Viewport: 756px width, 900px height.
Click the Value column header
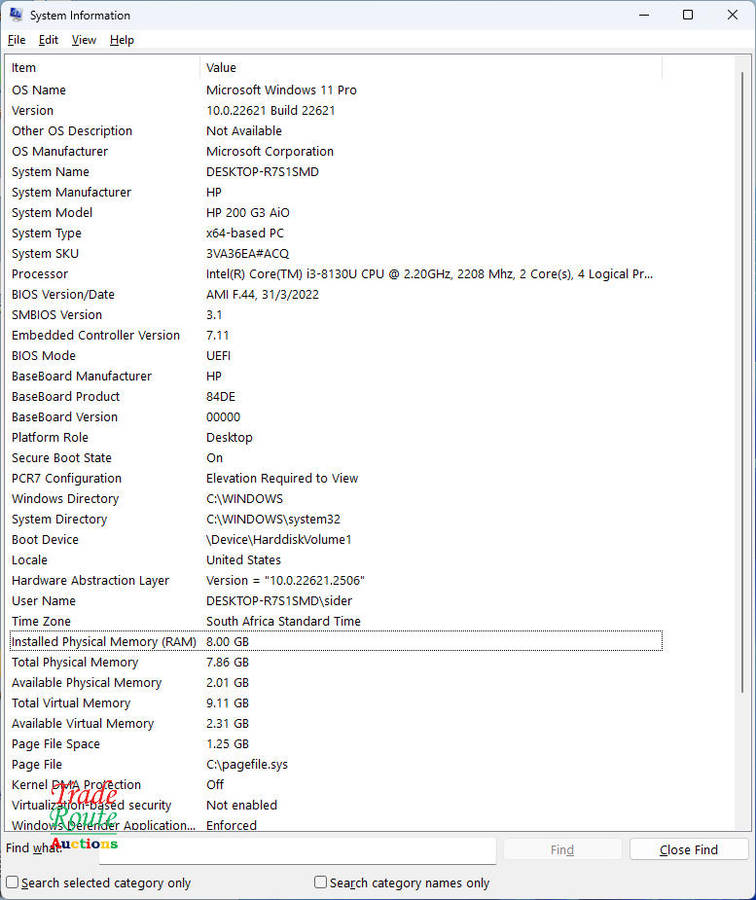[x=430, y=68]
